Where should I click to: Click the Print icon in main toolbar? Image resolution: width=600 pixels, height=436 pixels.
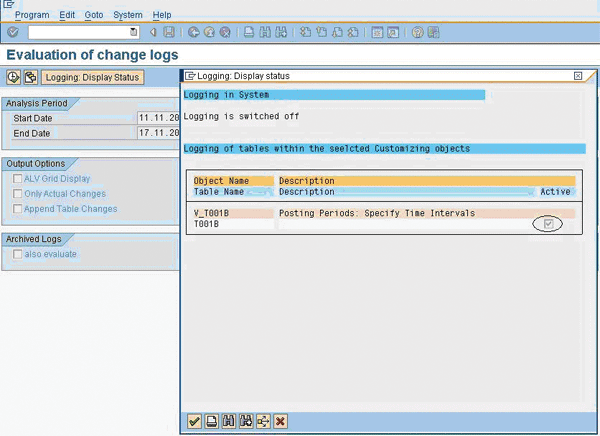[x=249, y=33]
